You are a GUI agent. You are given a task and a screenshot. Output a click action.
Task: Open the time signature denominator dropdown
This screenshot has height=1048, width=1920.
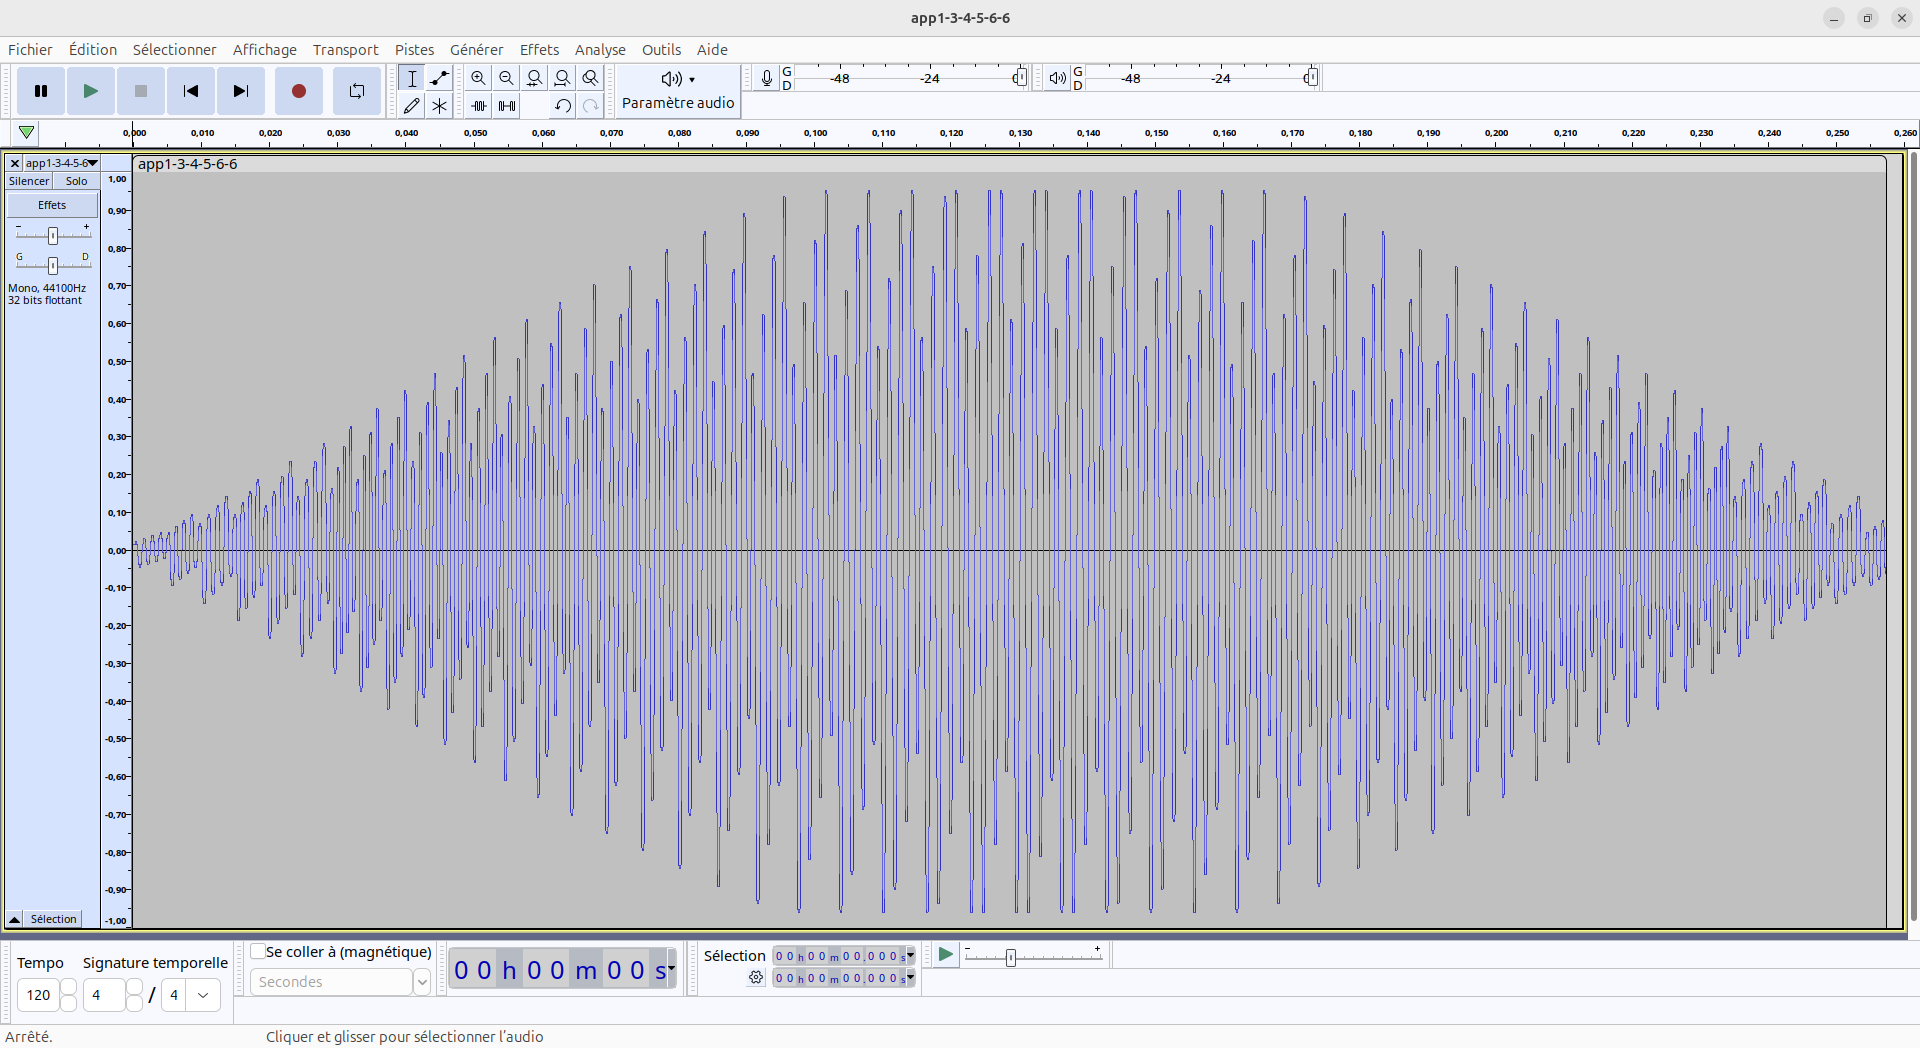coord(203,995)
